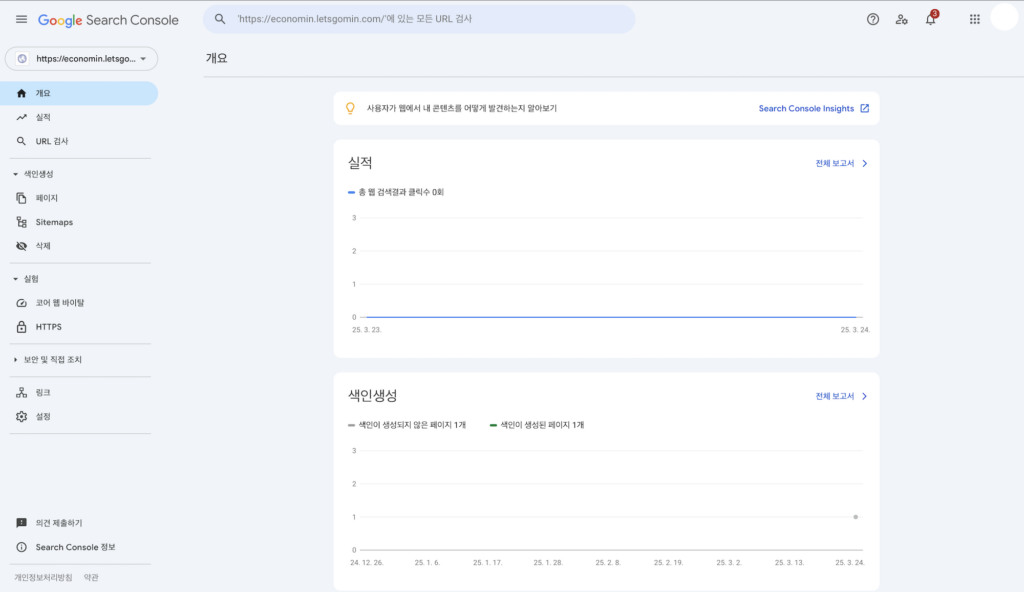Open 개인정보처리방침 link

[43, 578]
